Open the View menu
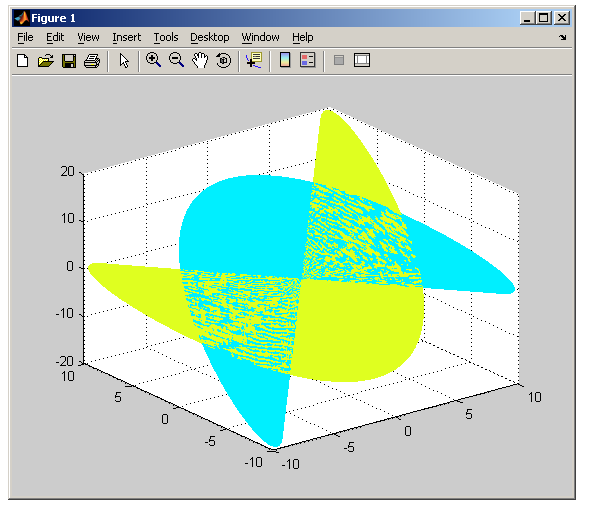Image resolution: width=589 pixels, height=514 pixels. [88, 37]
